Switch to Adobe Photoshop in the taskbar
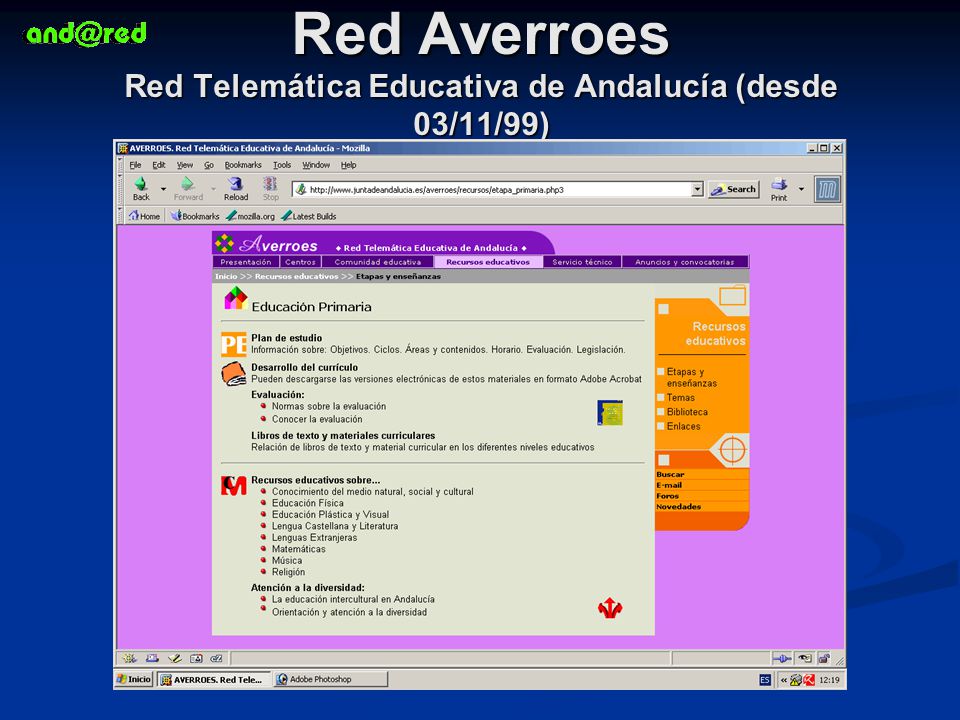Image resolution: width=960 pixels, height=720 pixels. [331, 679]
